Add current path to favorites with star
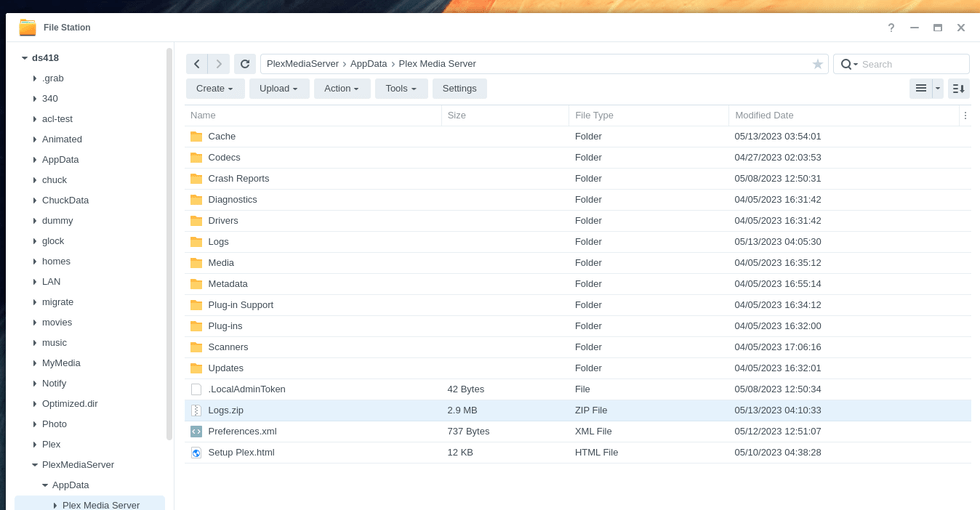980x510 pixels. coord(818,64)
